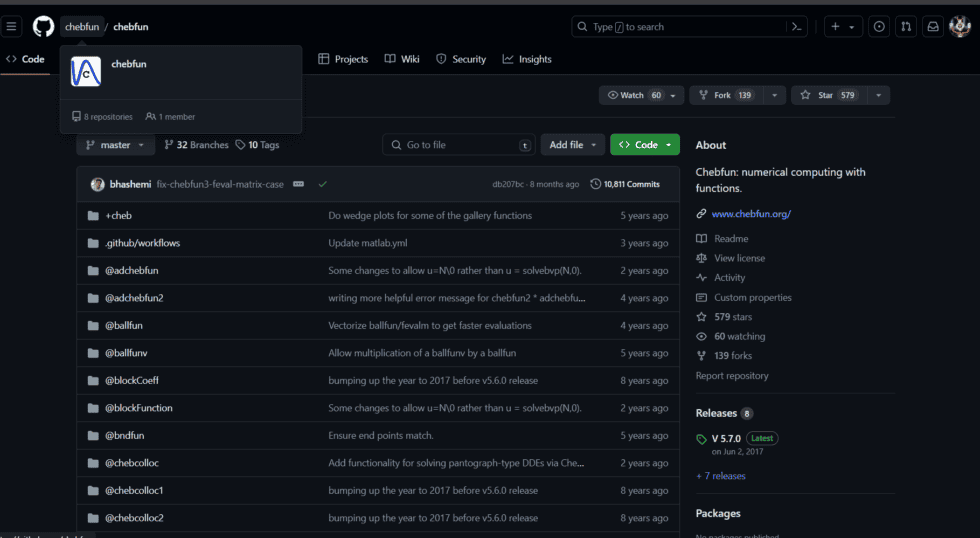Viewport: 980px width, 538px height.
Task: Open the issues icon in header
Action: [x=879, y=27]
